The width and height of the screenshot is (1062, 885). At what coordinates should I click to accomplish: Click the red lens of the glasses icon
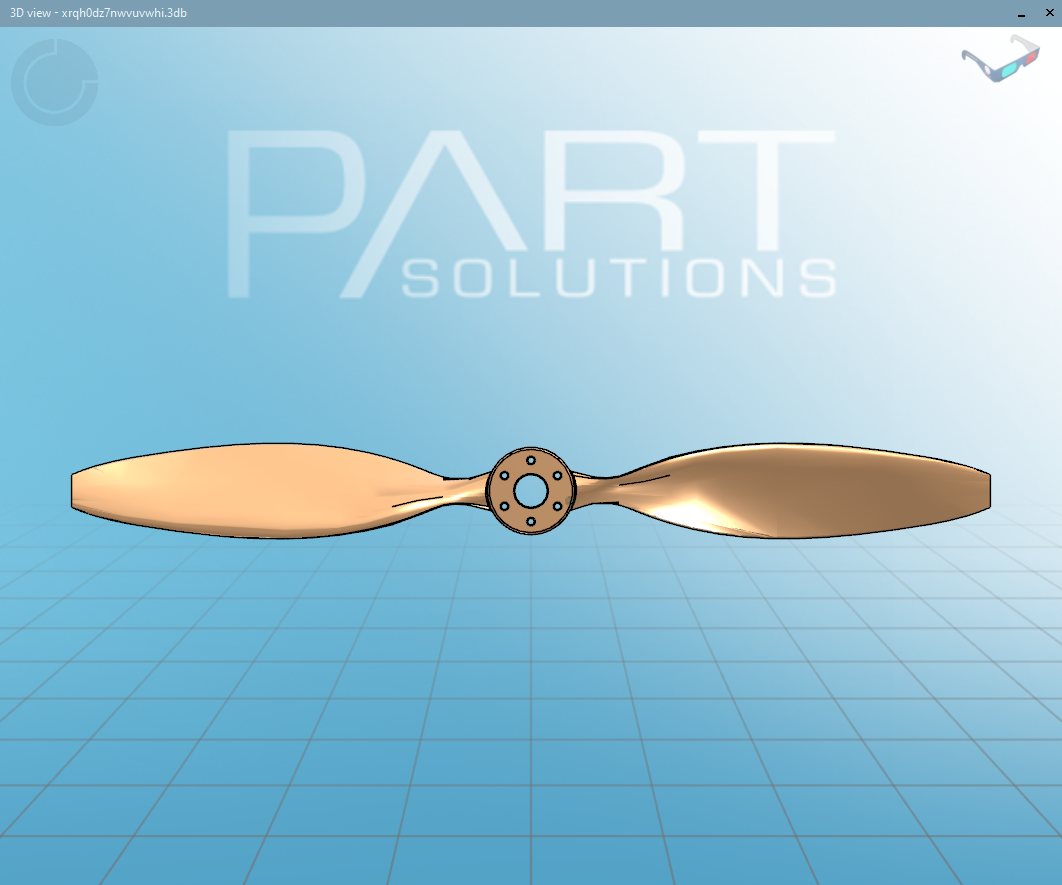(x=1031, y=58)
